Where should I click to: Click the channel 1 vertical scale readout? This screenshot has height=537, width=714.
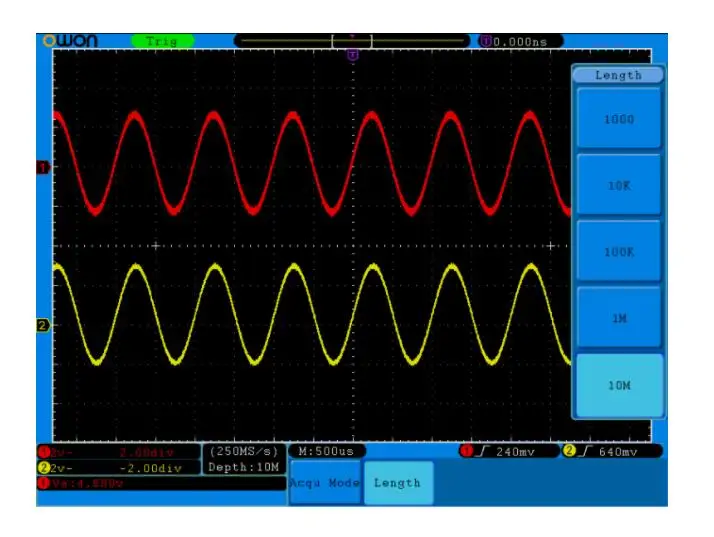pyautogui.click(x=118, y=452)
